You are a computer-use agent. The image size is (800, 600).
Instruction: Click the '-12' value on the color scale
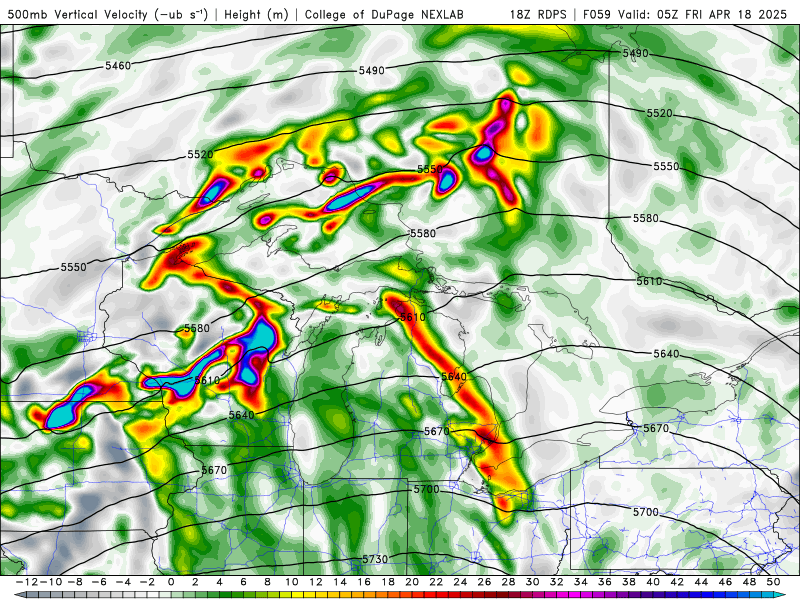click(26, 582)
